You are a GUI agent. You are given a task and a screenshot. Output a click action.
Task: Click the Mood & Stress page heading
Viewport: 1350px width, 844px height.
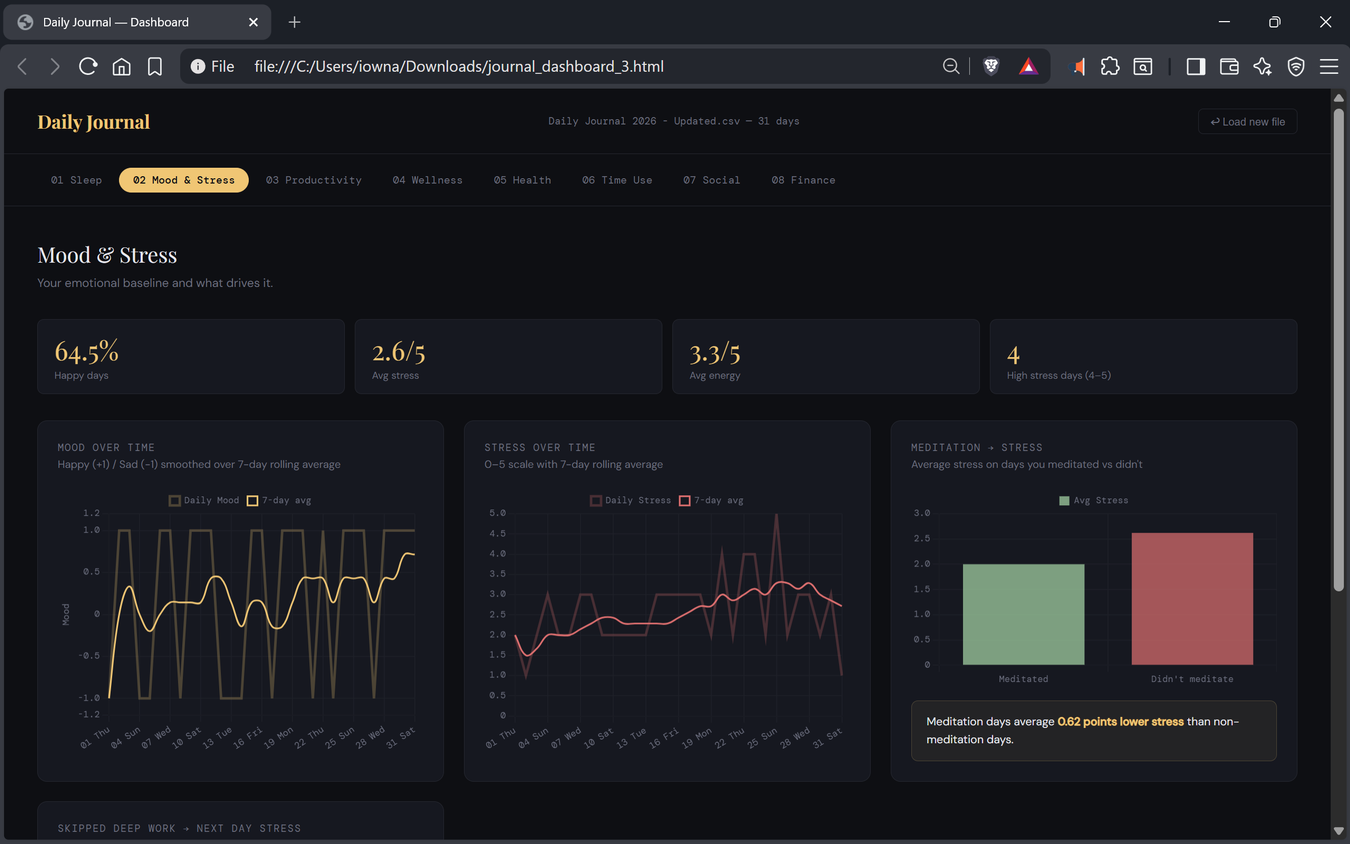pos(107,255)
